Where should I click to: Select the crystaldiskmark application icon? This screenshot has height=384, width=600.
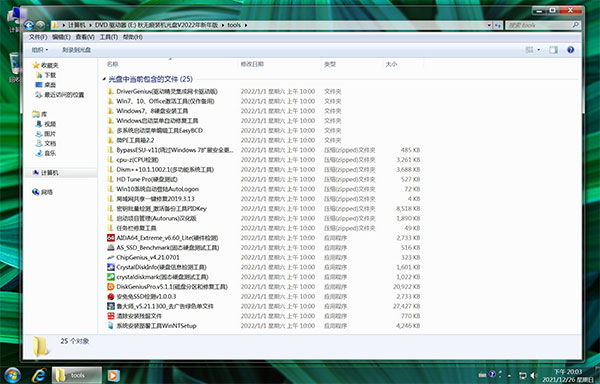pyautogui.click(x=111, y=277)
